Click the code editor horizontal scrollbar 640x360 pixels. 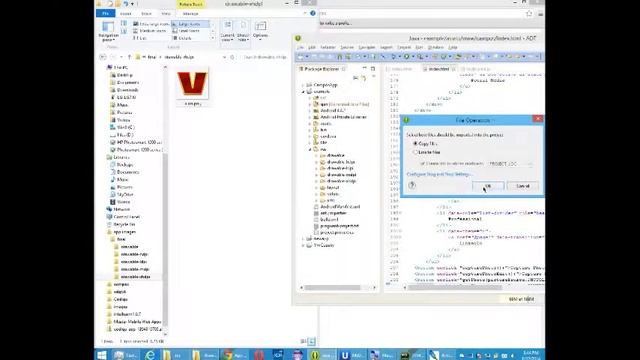(x=454, y=287)
